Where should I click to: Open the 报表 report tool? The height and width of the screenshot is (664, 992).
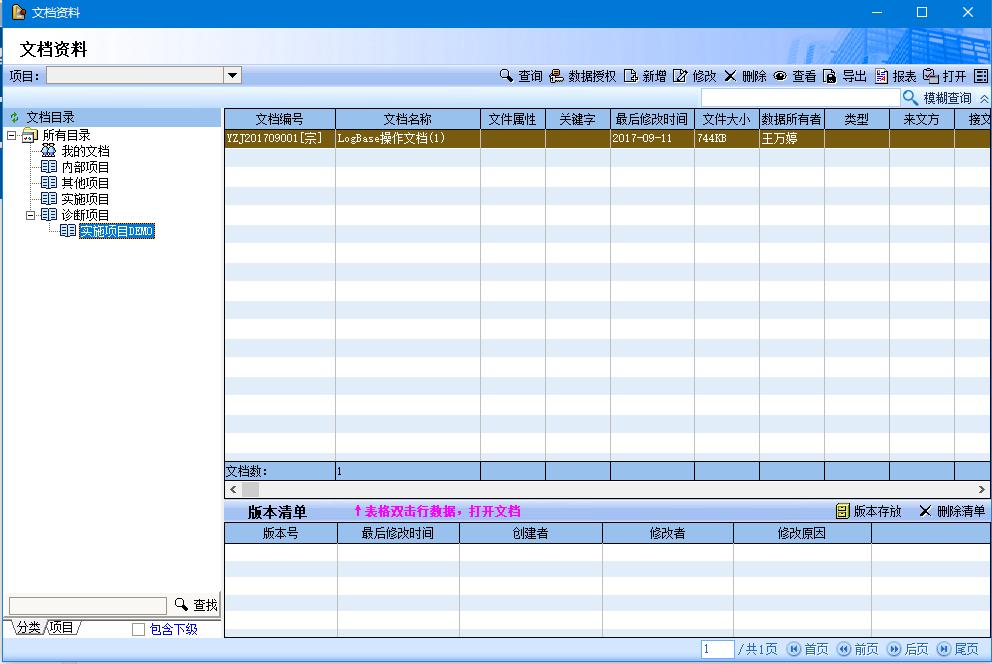click(x=881, y=76)
